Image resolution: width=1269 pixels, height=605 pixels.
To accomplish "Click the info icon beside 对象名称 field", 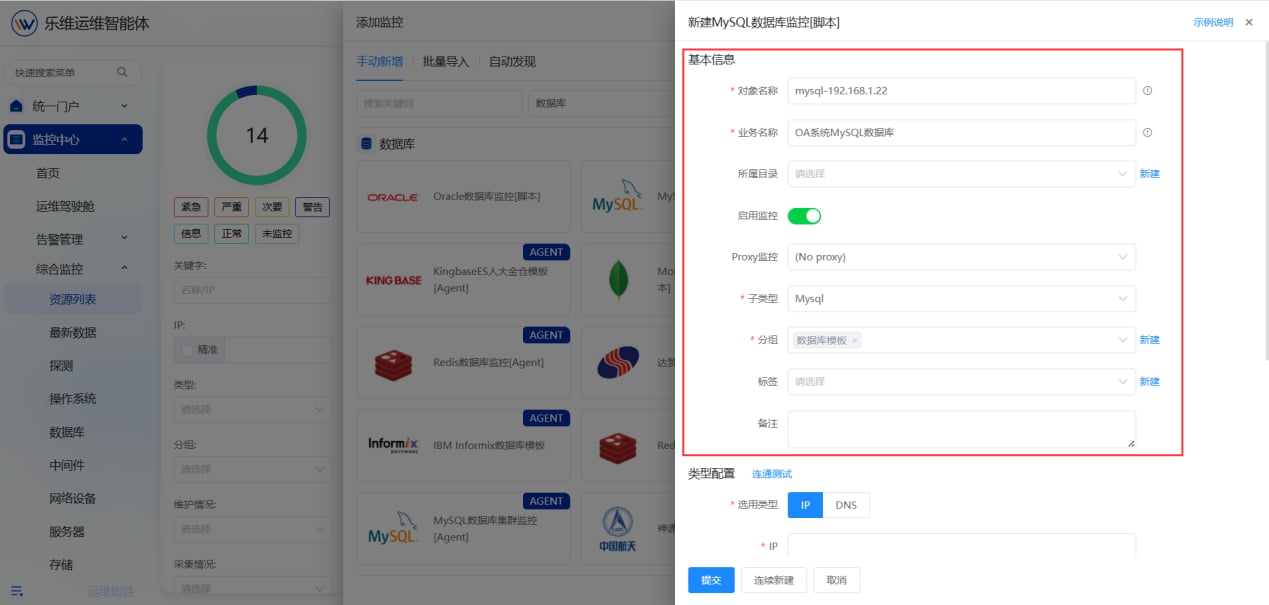I will point(1147,90).
